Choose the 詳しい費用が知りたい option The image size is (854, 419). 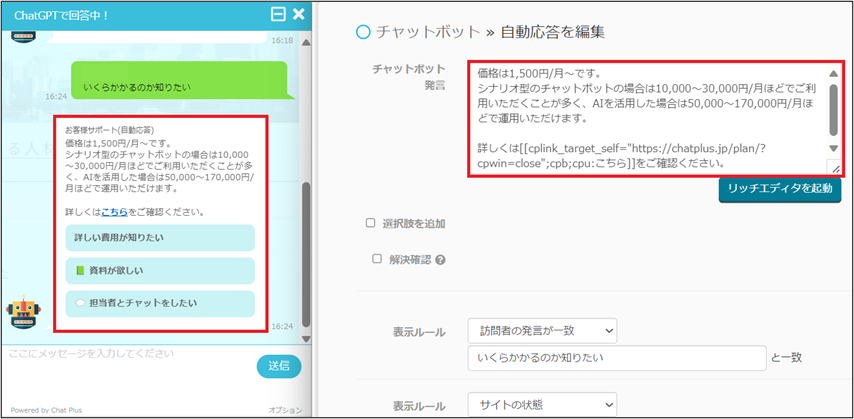tap(155, 237)
